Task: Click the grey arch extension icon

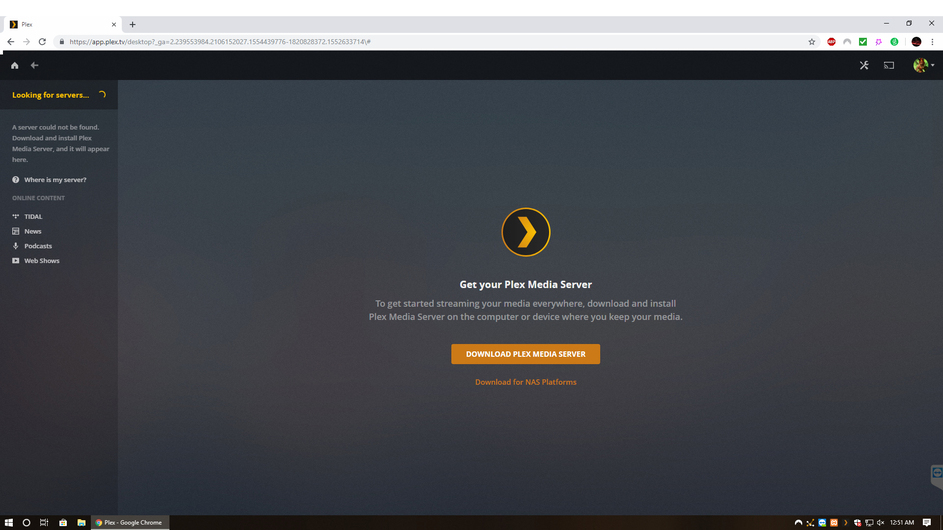Action: [x=847, y=42]
